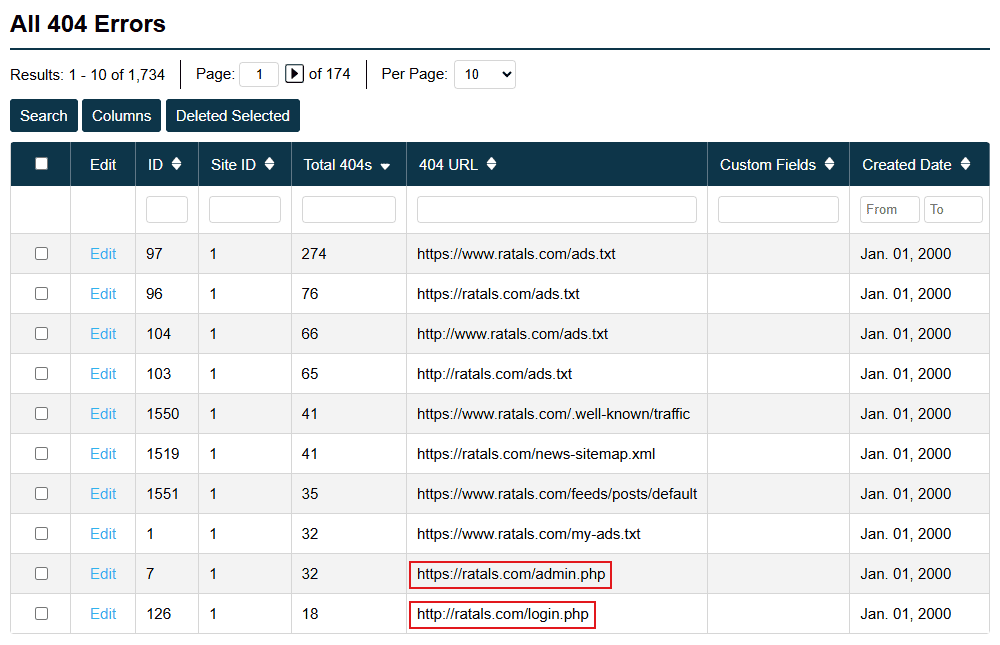1000x645 pixels.
Task: Click the Results 1 - 10 of 1,734 text
Action: tap(87, 75)
